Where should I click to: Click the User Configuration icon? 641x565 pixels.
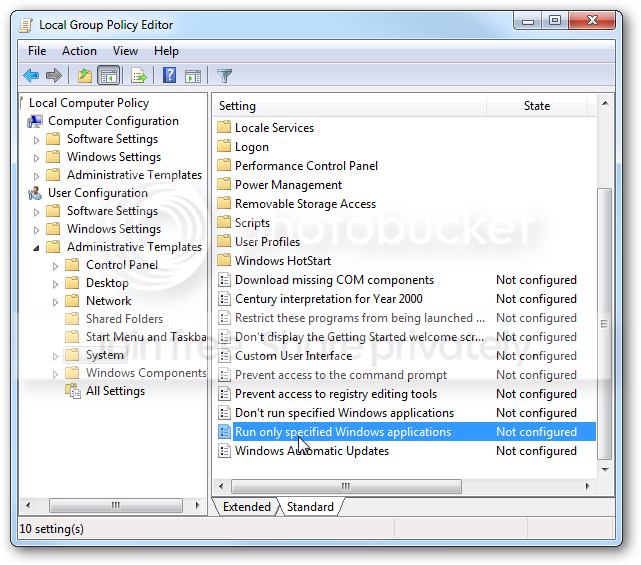pos(35,193)
